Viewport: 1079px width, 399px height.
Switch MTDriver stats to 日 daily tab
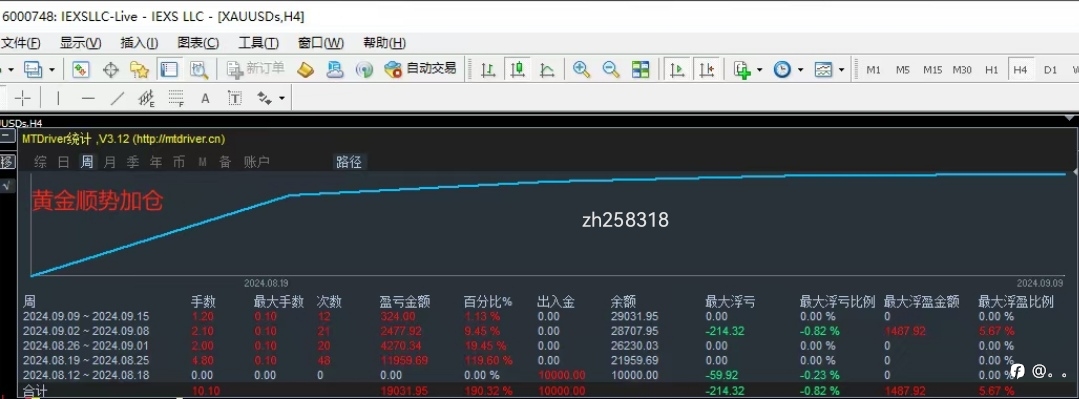63,162
